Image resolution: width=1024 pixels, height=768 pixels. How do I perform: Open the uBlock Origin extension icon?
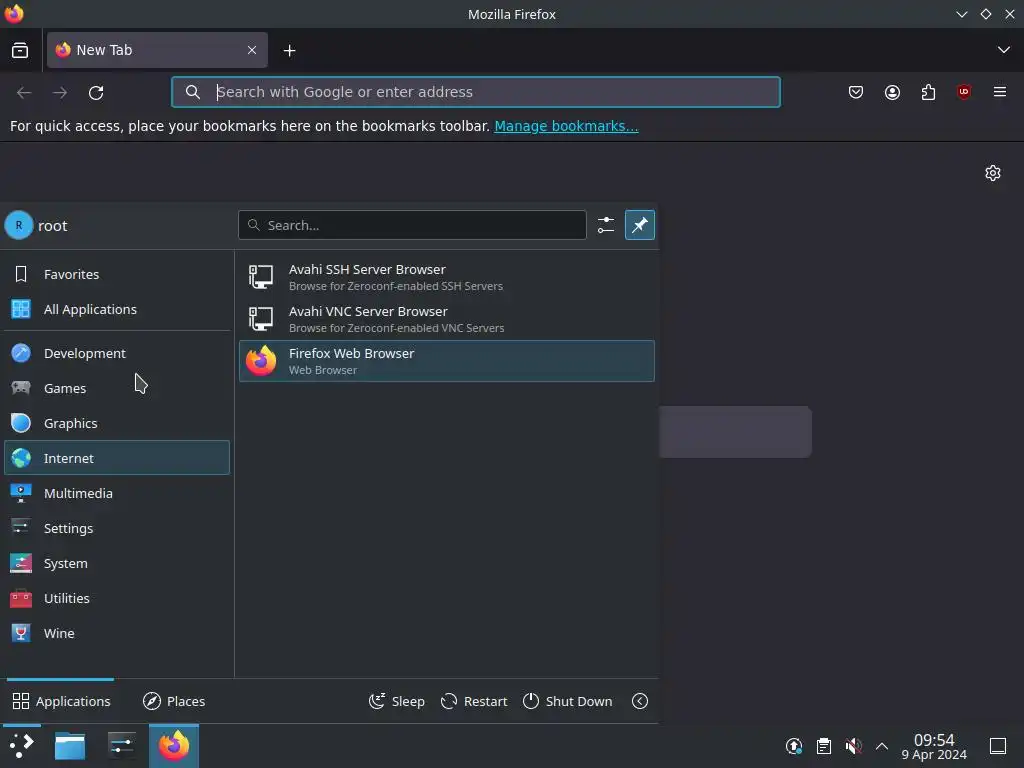[964, 92]
